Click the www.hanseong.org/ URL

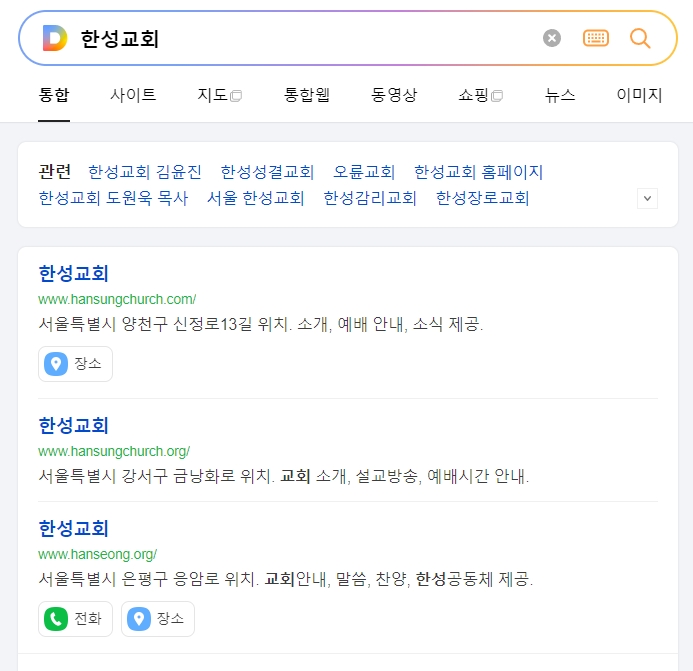click(x=97, y=554)
